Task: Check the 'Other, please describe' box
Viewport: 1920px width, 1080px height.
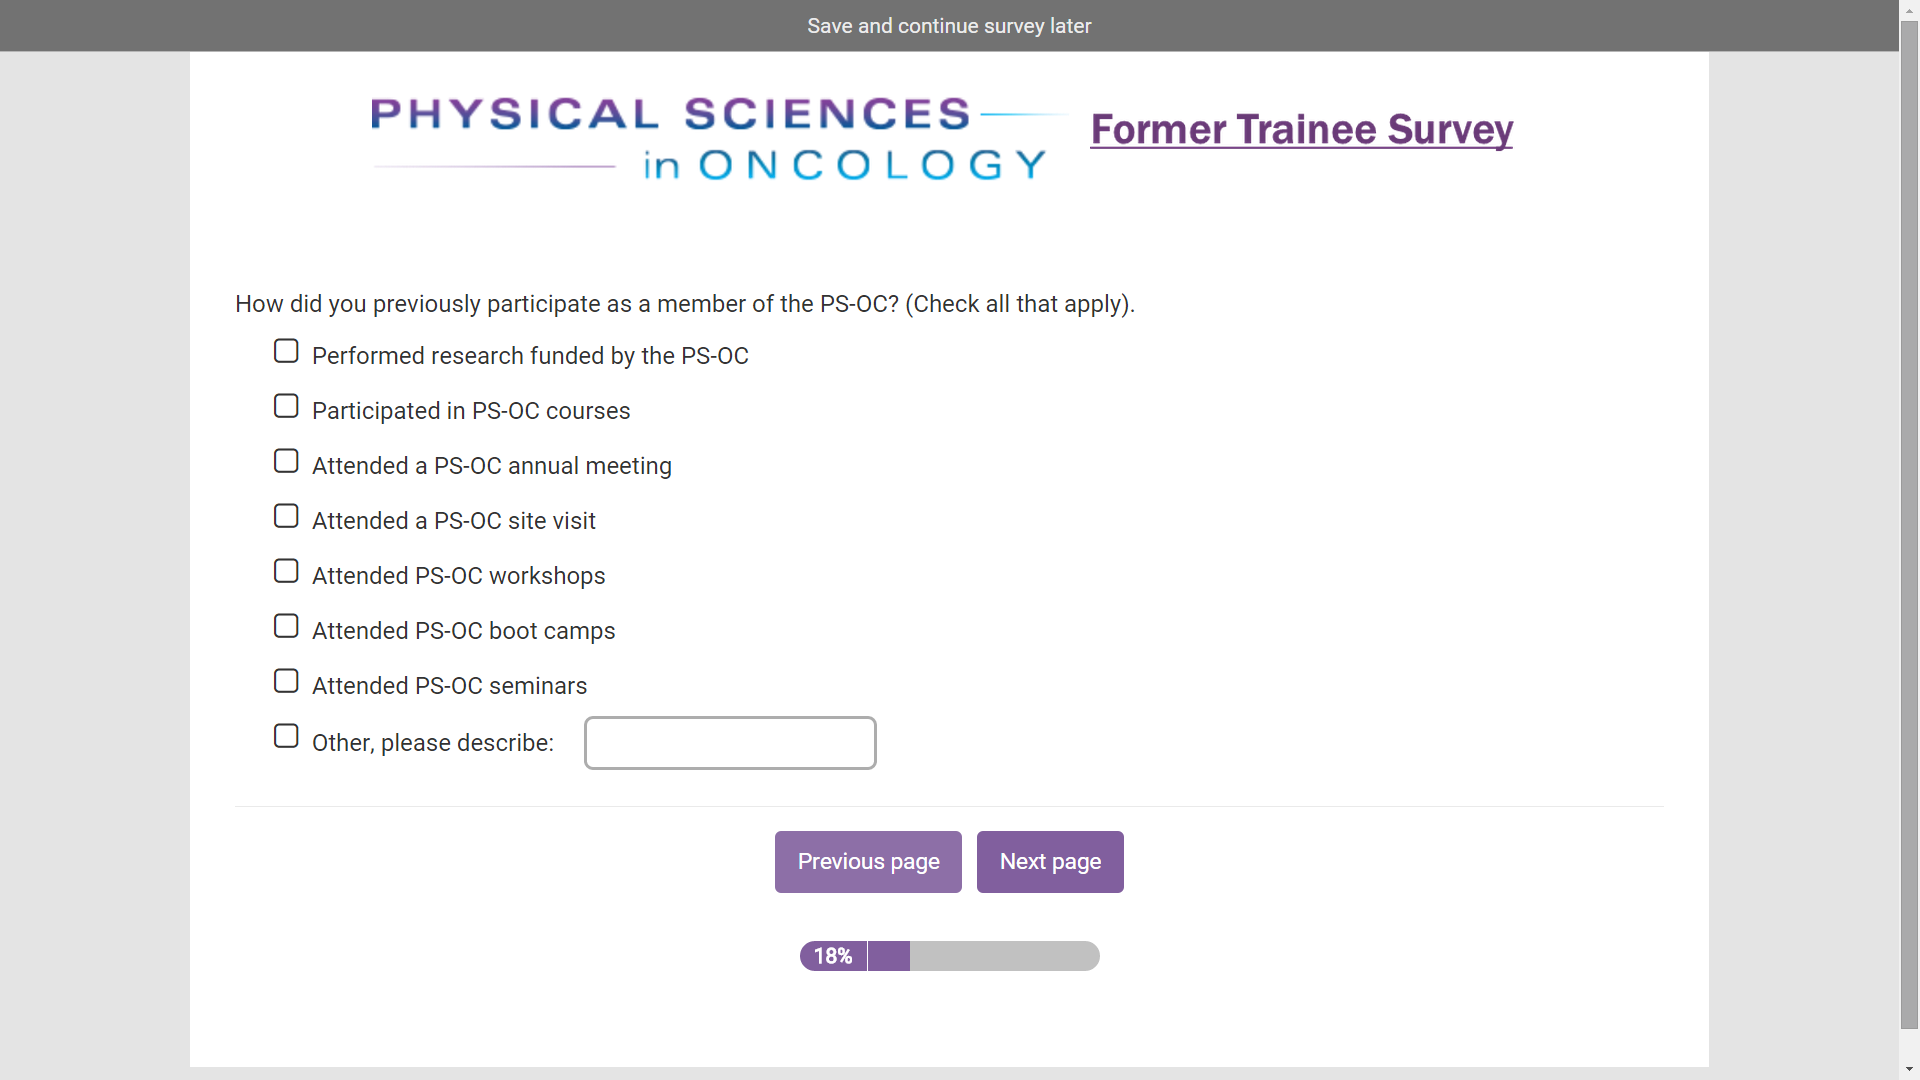Action: tap(286, 736)
